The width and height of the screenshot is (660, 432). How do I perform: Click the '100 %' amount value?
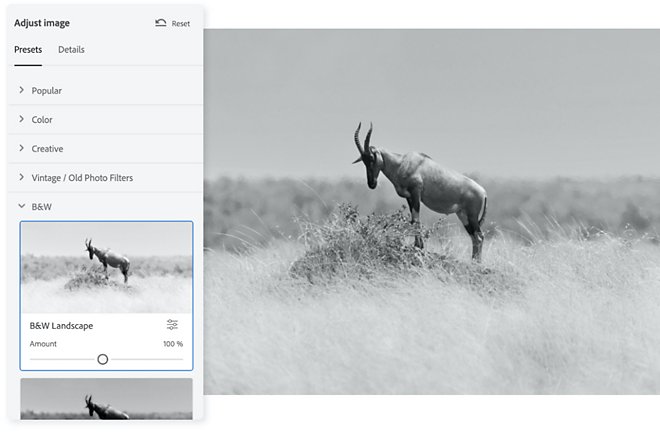pos(173,344)
